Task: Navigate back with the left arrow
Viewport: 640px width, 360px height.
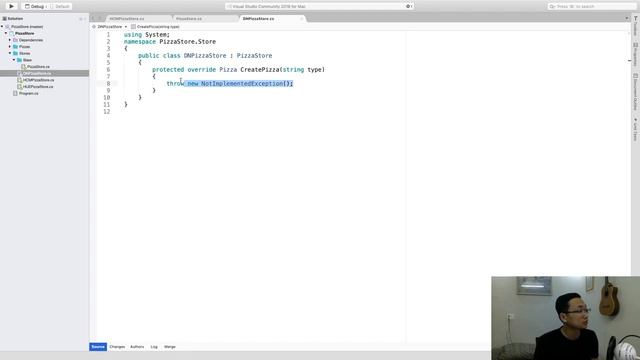Action: point(93,19)
